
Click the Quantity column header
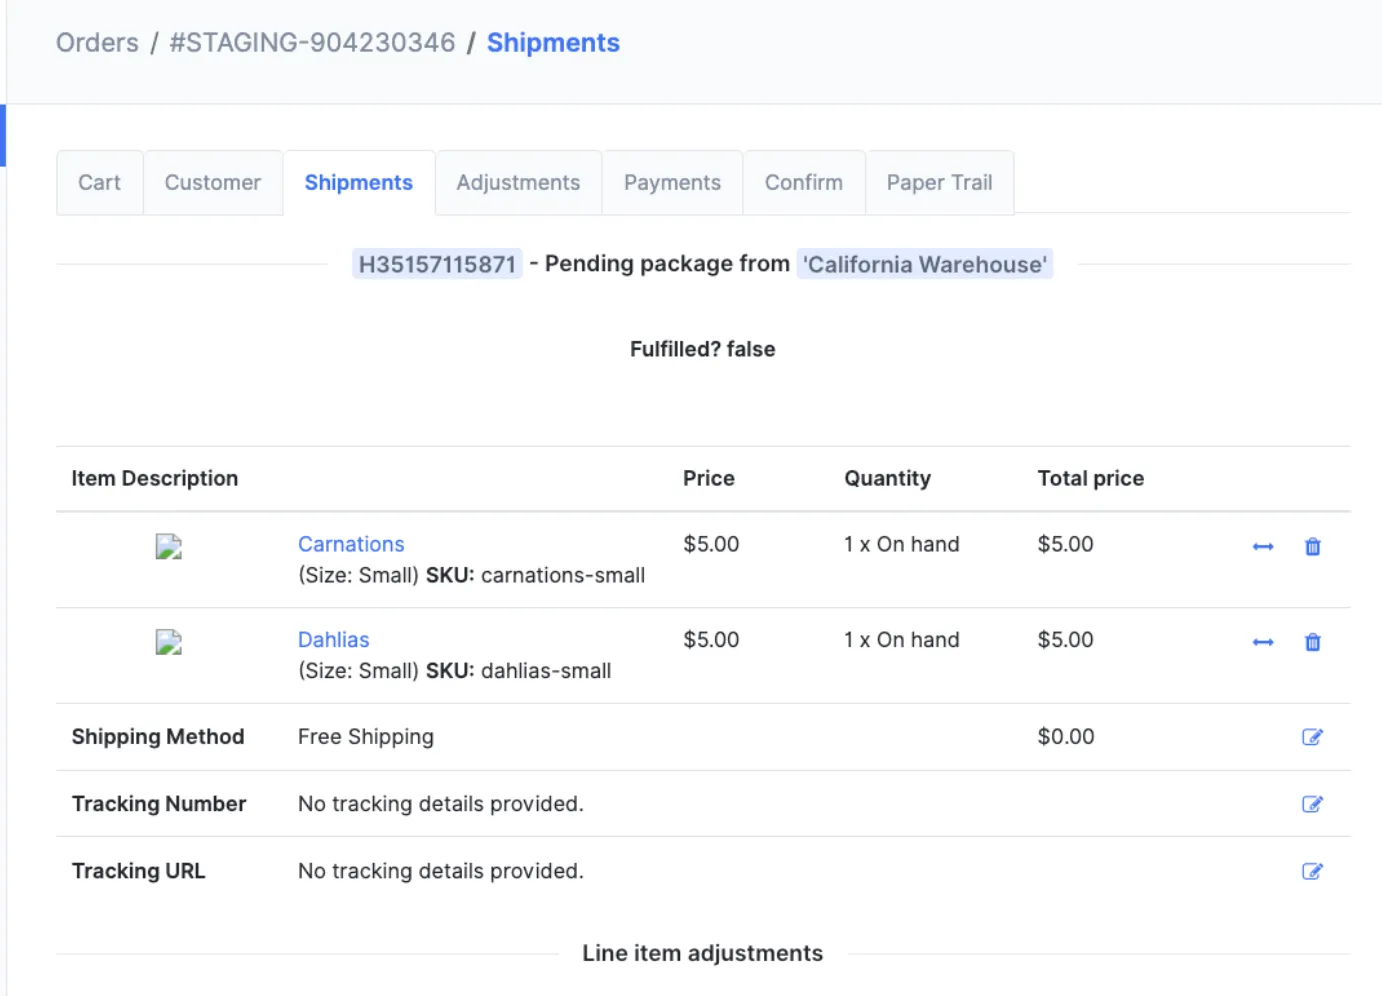click(x=888, y=479)
